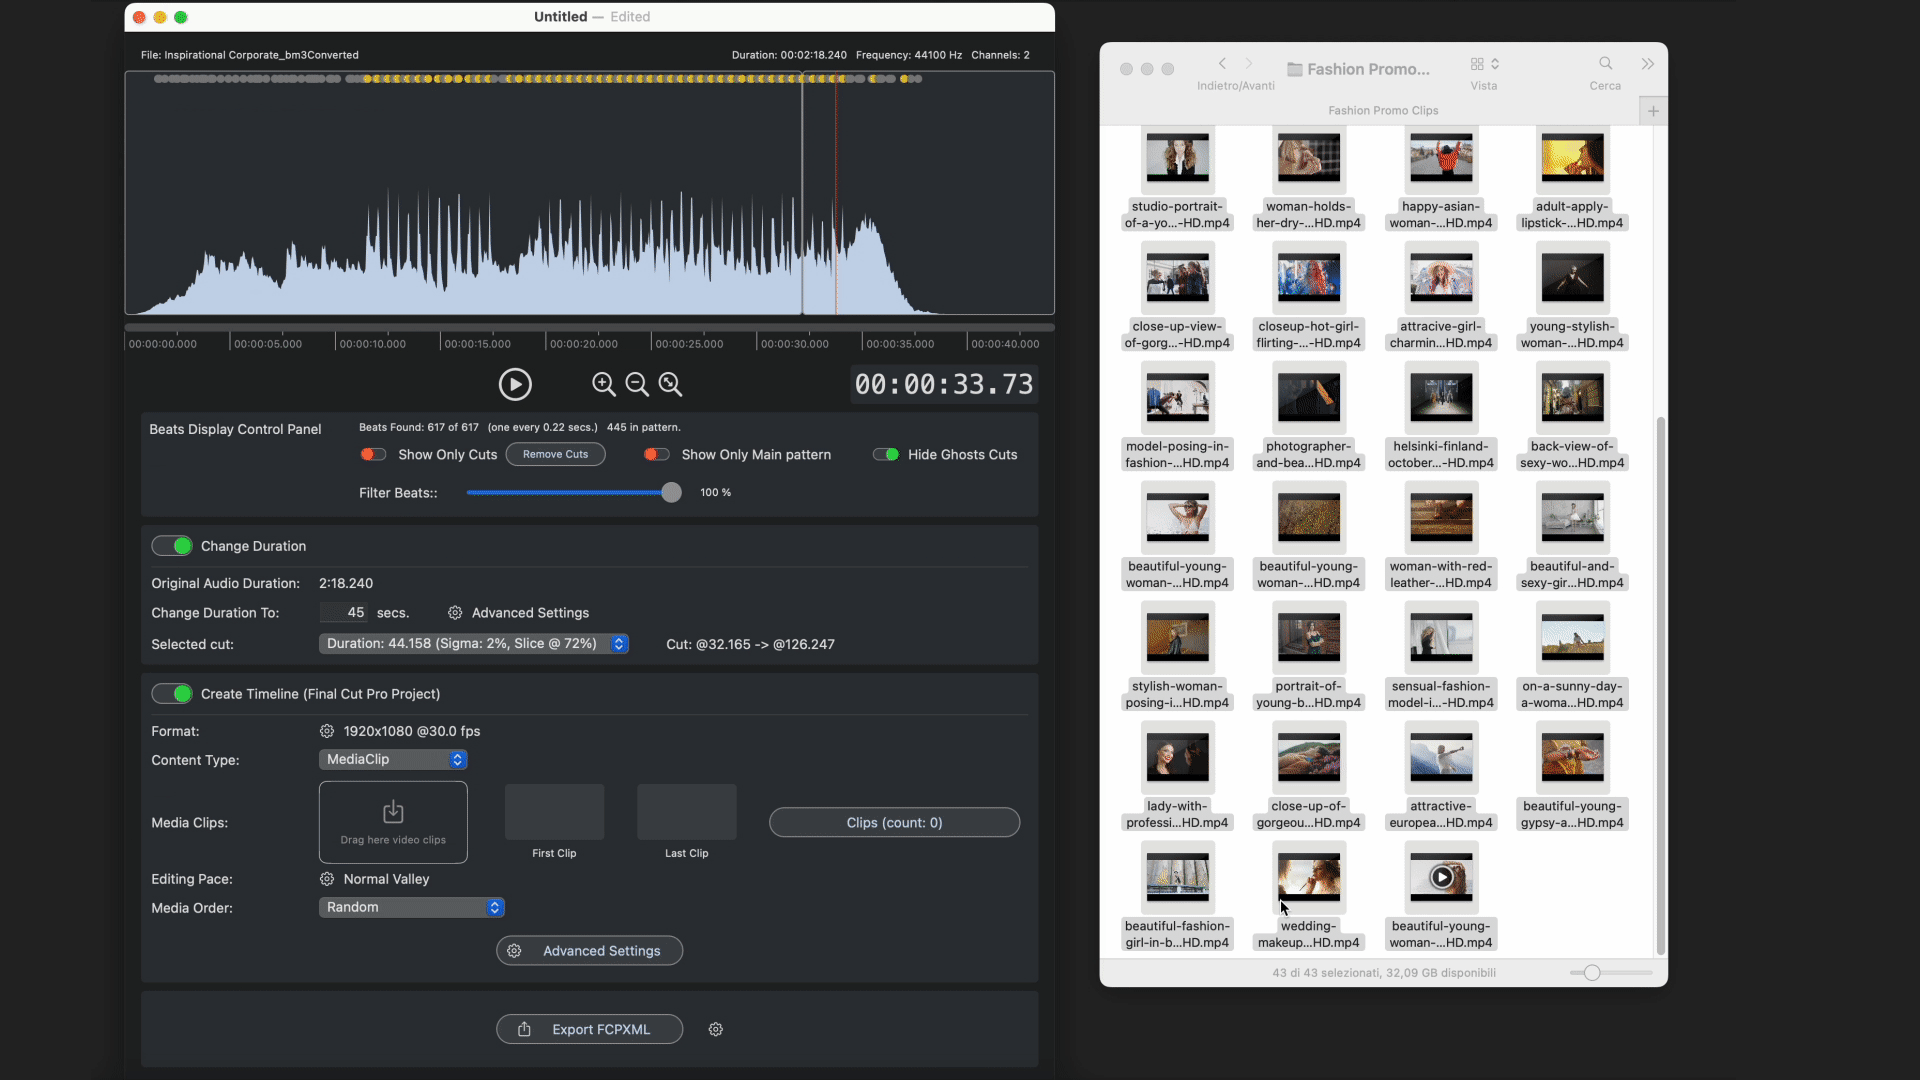Toggle Show Only Main pattern switch

(657, 454)
